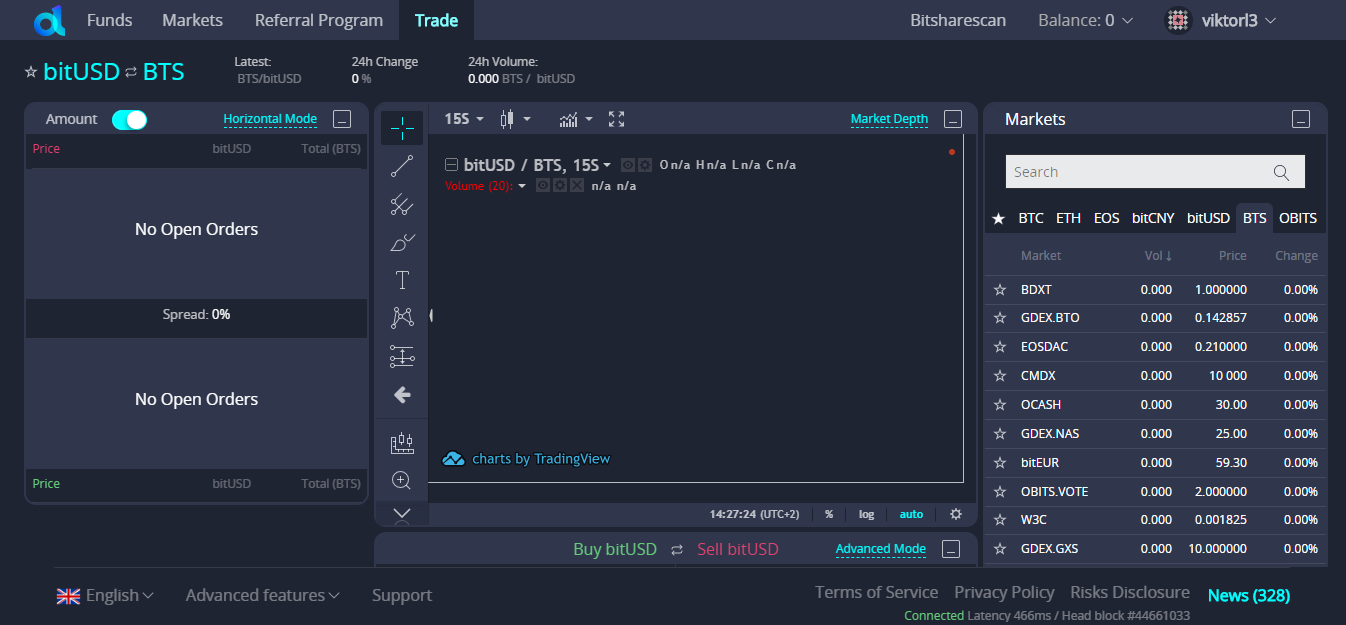Minimize the chart panel
The height and width of the screenshot is (625, 1346).
point(953,119)
